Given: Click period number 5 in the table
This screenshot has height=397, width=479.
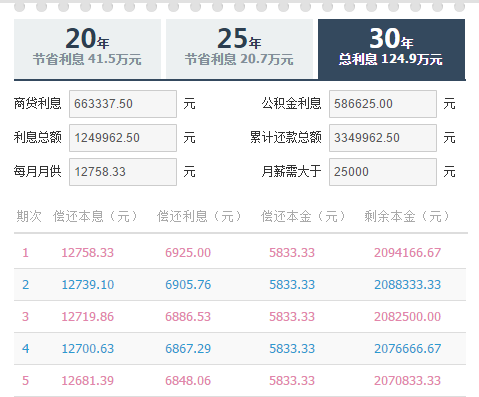Looking at the screenshot, I should pyautogui.click(x=25, y=381).
